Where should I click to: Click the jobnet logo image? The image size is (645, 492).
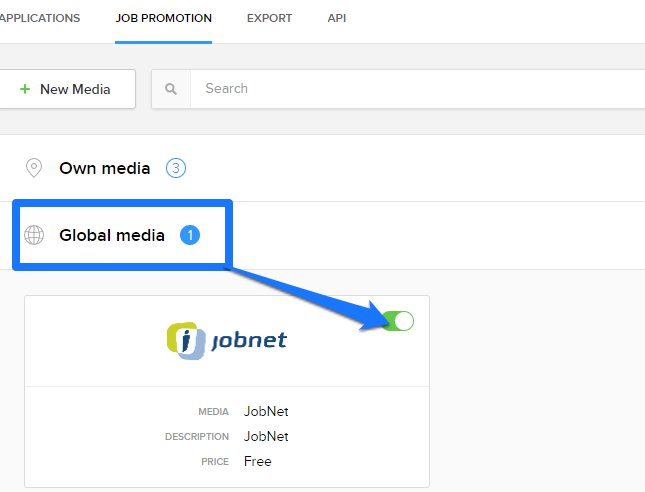[227, 341]
